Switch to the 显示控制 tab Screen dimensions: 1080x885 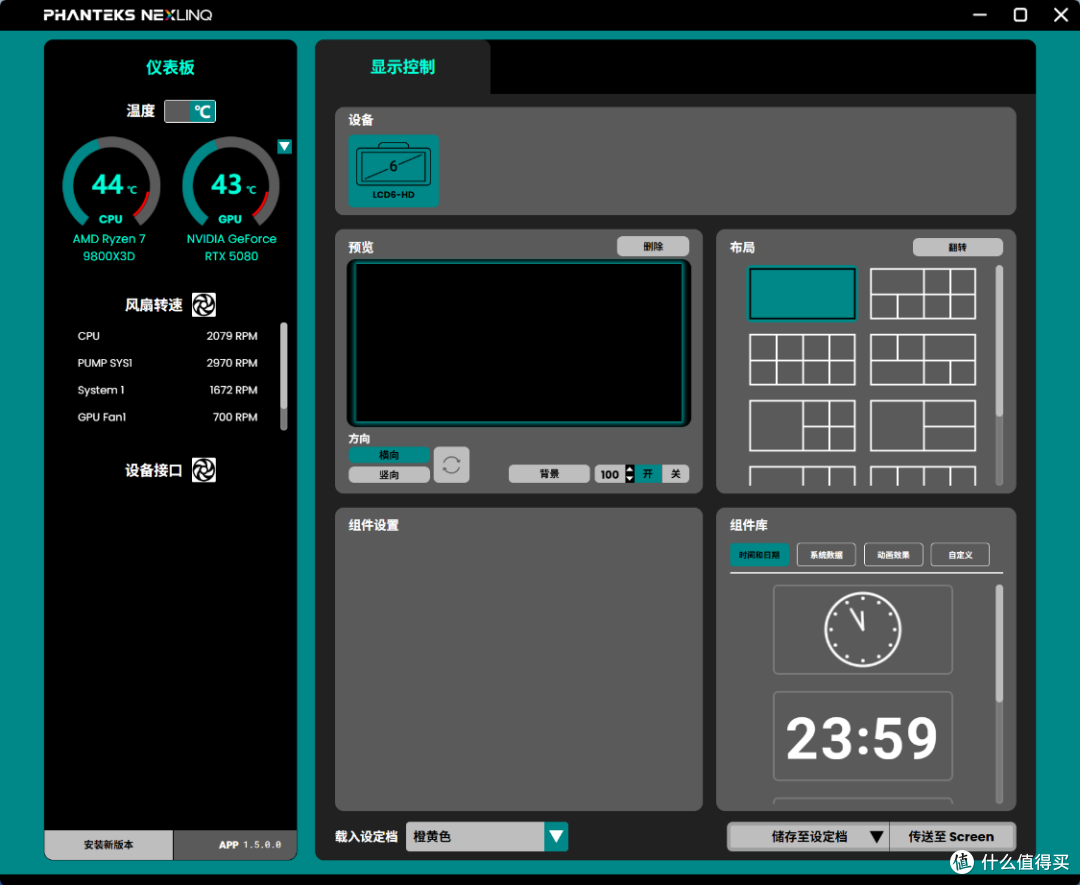pos(403,67)
